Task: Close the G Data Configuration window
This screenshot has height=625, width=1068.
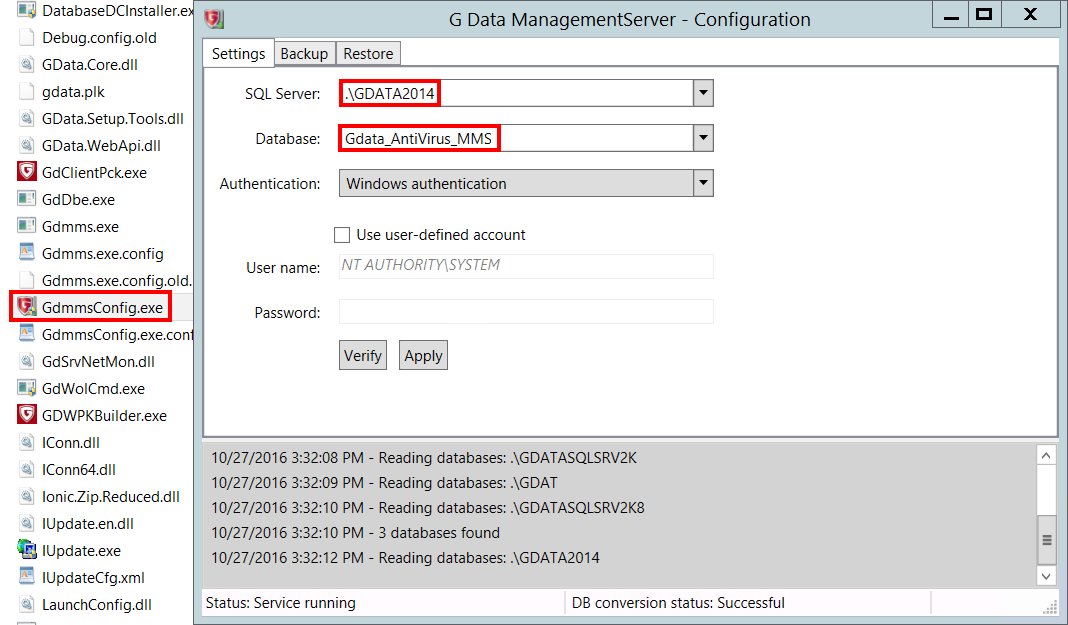Action: (1030, 15)
